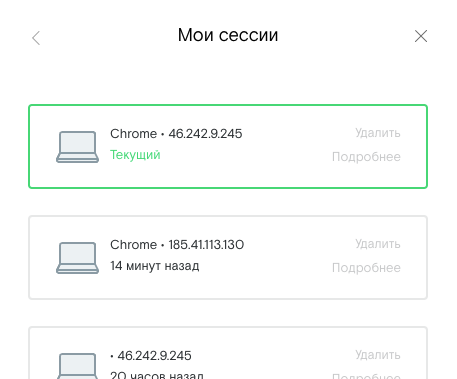Click the 14 минут назад timestamp
457x379 pixels.
(155, 266)
